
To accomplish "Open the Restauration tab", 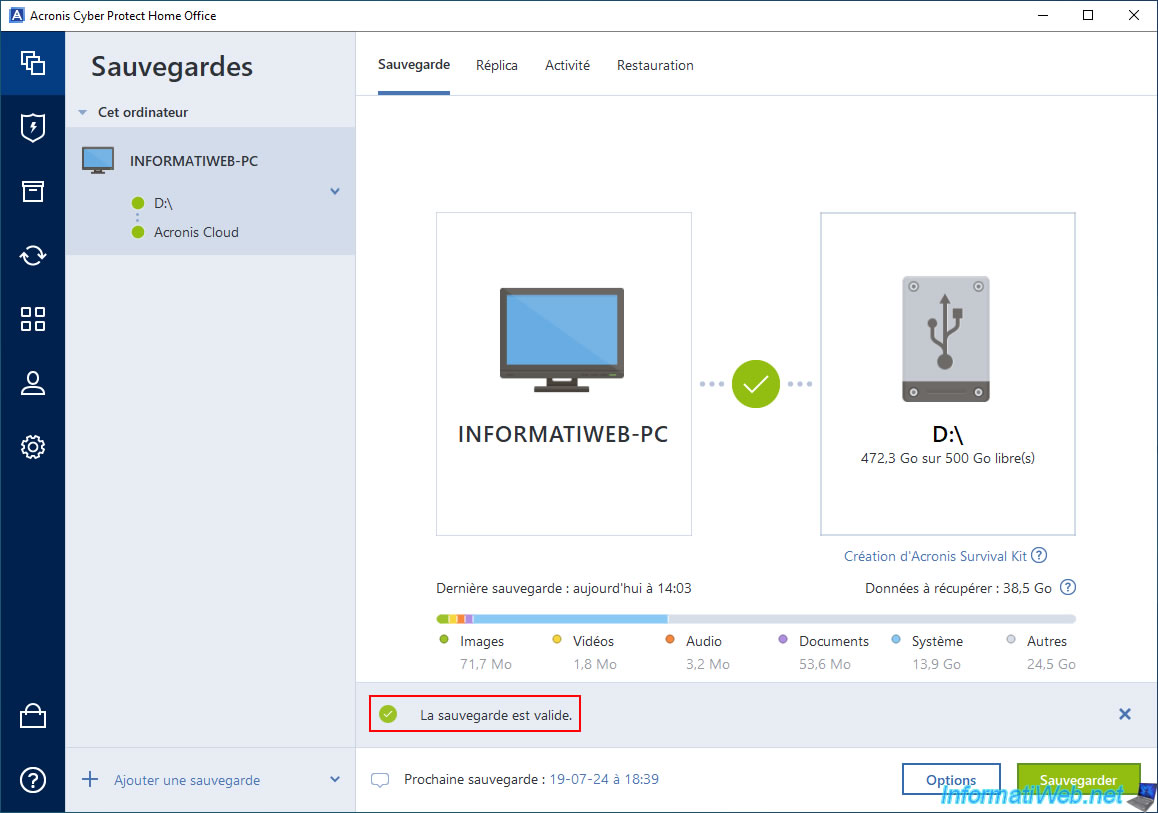I will click(655, 66).
